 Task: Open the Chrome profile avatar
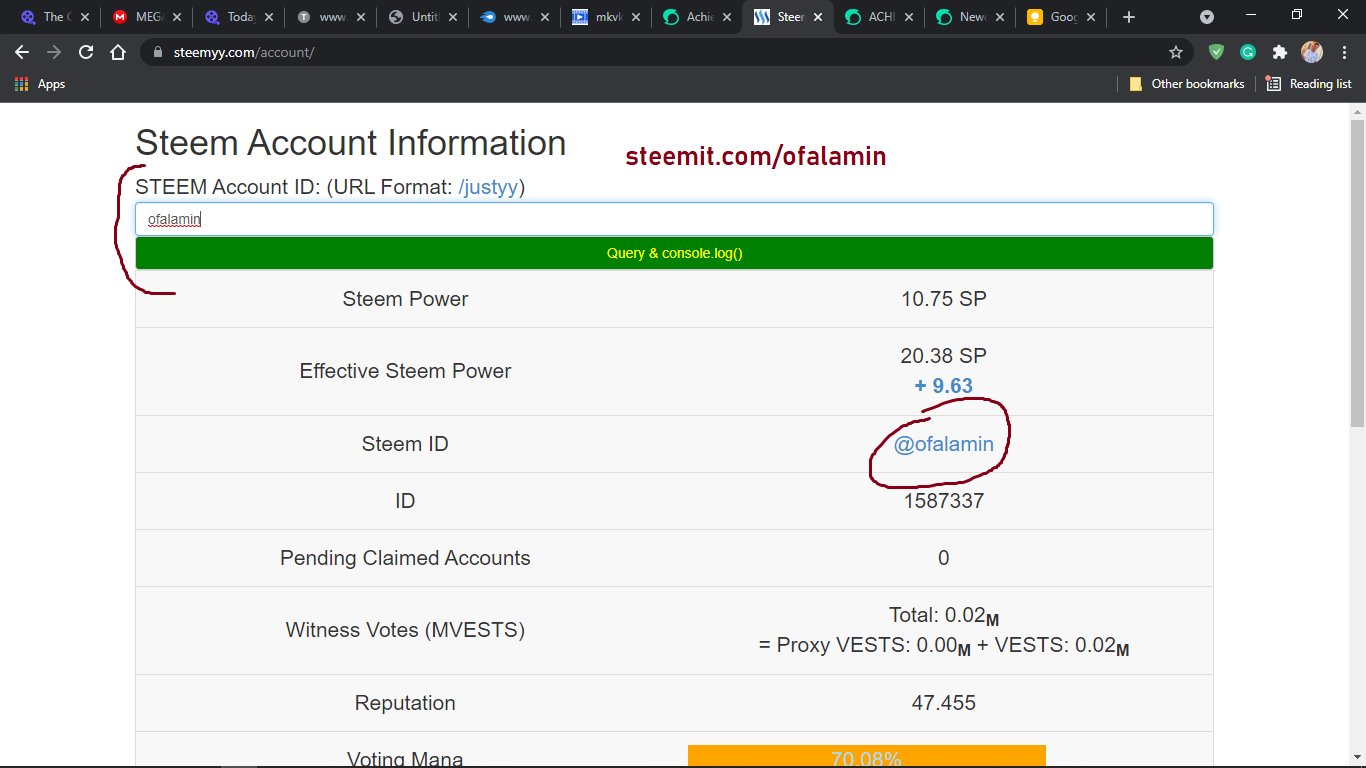[1312, 52]
